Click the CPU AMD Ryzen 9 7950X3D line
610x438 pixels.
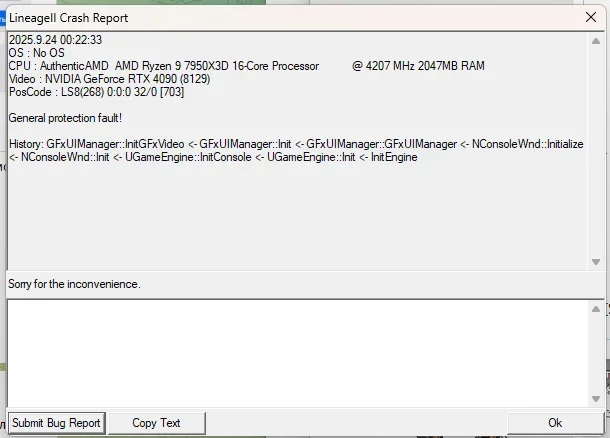point(247,66)
